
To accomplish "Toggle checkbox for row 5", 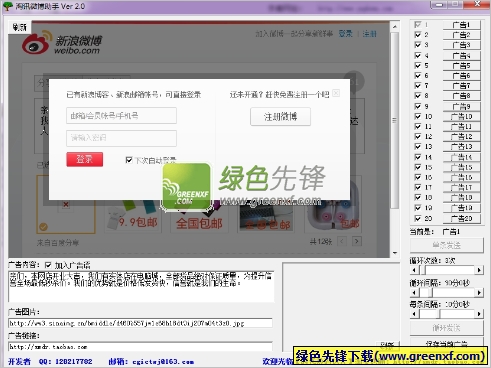I will tap(417, 65).
